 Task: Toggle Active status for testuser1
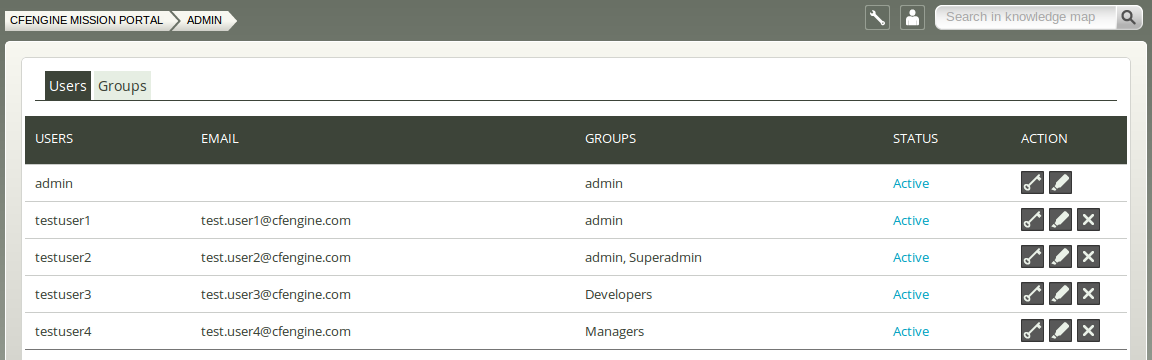(x=911, y=220)
